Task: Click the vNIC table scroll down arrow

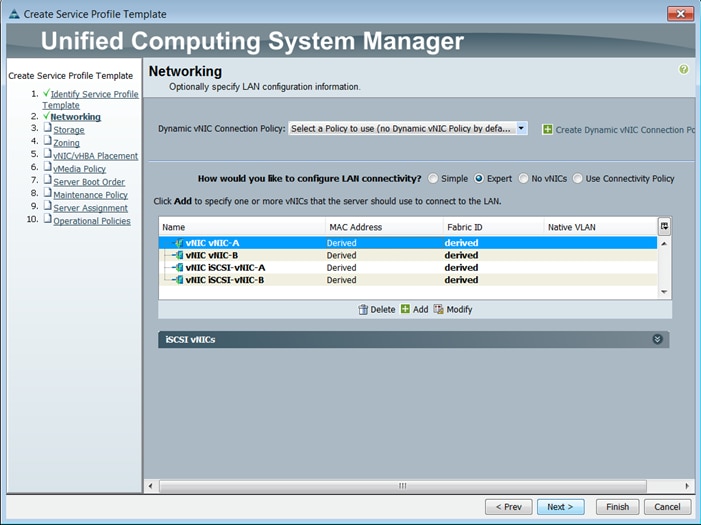Action: coord(664,292)
